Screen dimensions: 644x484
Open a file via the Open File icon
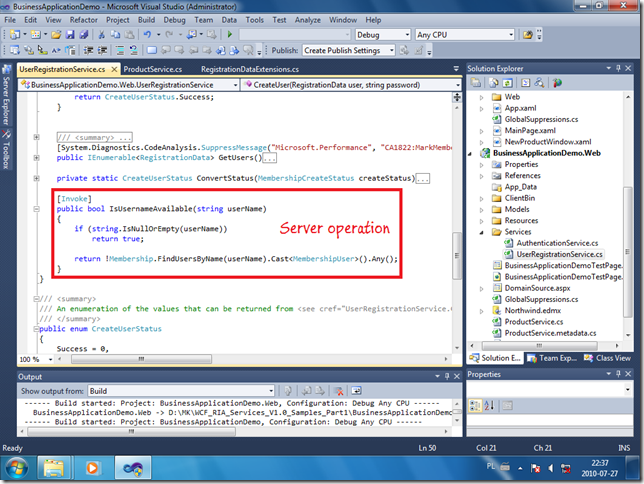pos(56,35)
